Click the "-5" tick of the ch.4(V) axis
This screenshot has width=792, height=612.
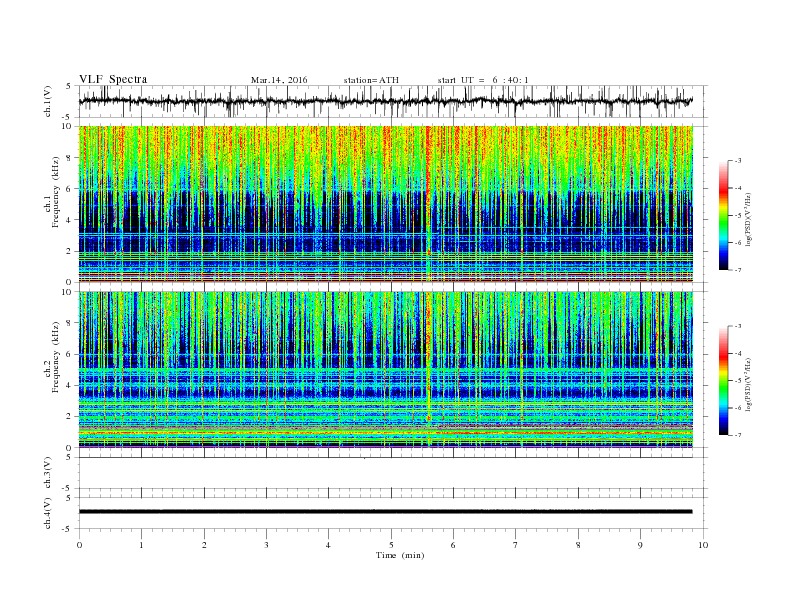coord(67,529)
